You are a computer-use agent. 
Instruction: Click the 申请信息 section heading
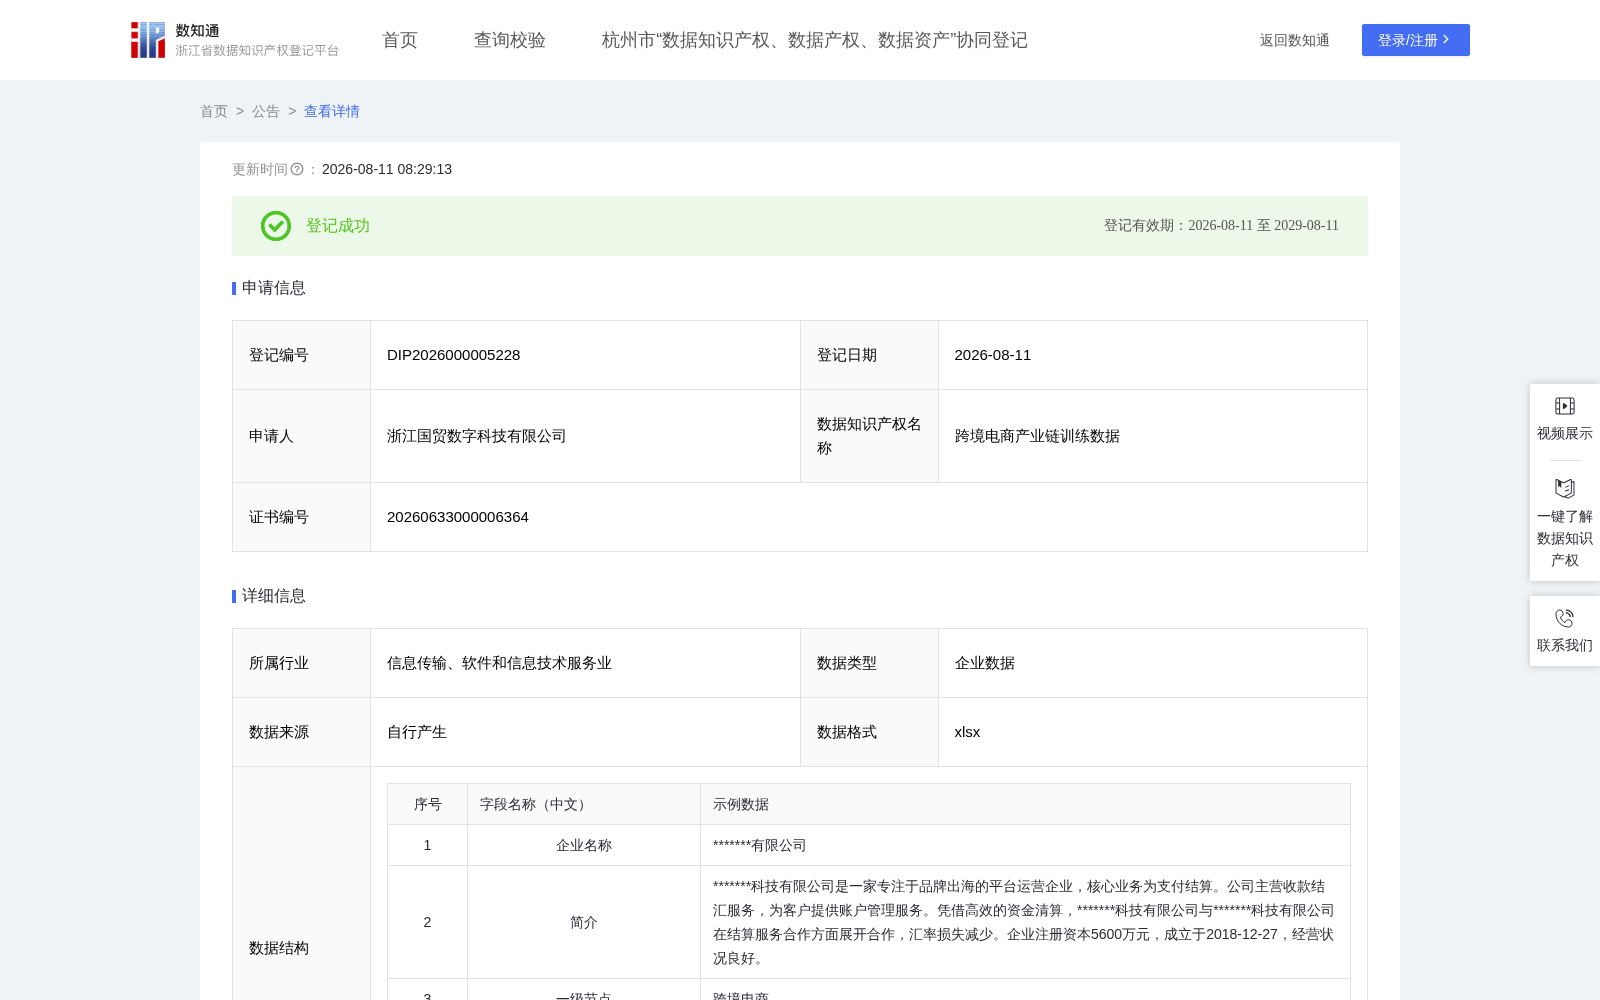[x=273, y=288]
